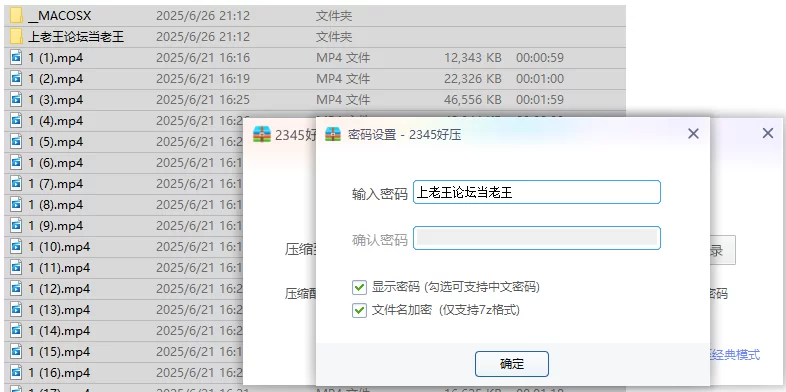Click app icon of rear 2345好压 window

pos(262,134)
